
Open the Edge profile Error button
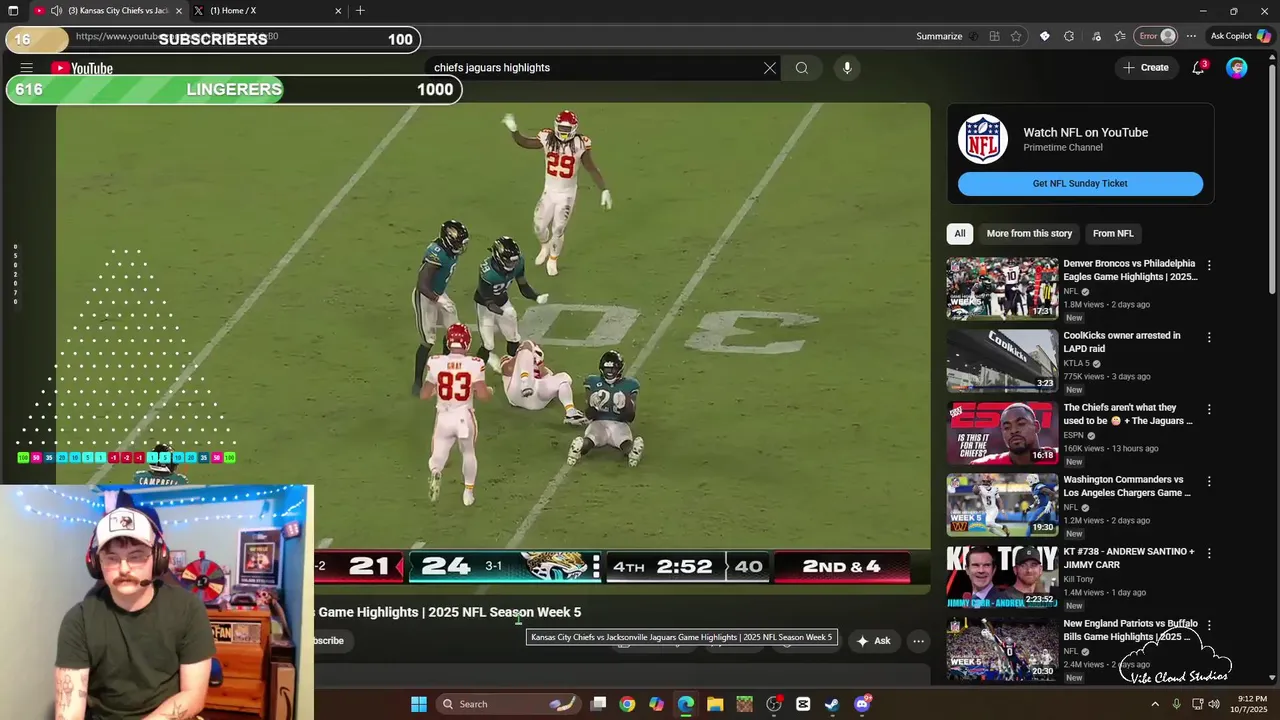pyautogui.click(x=1156, y=36)
